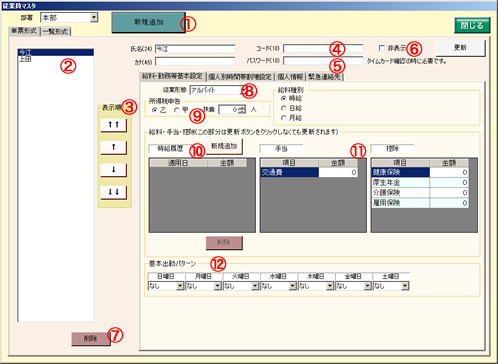Move employee down one with single down arrow
This screenshot has height=364, width=498.
pyautogui.click(x=114, y=170)
